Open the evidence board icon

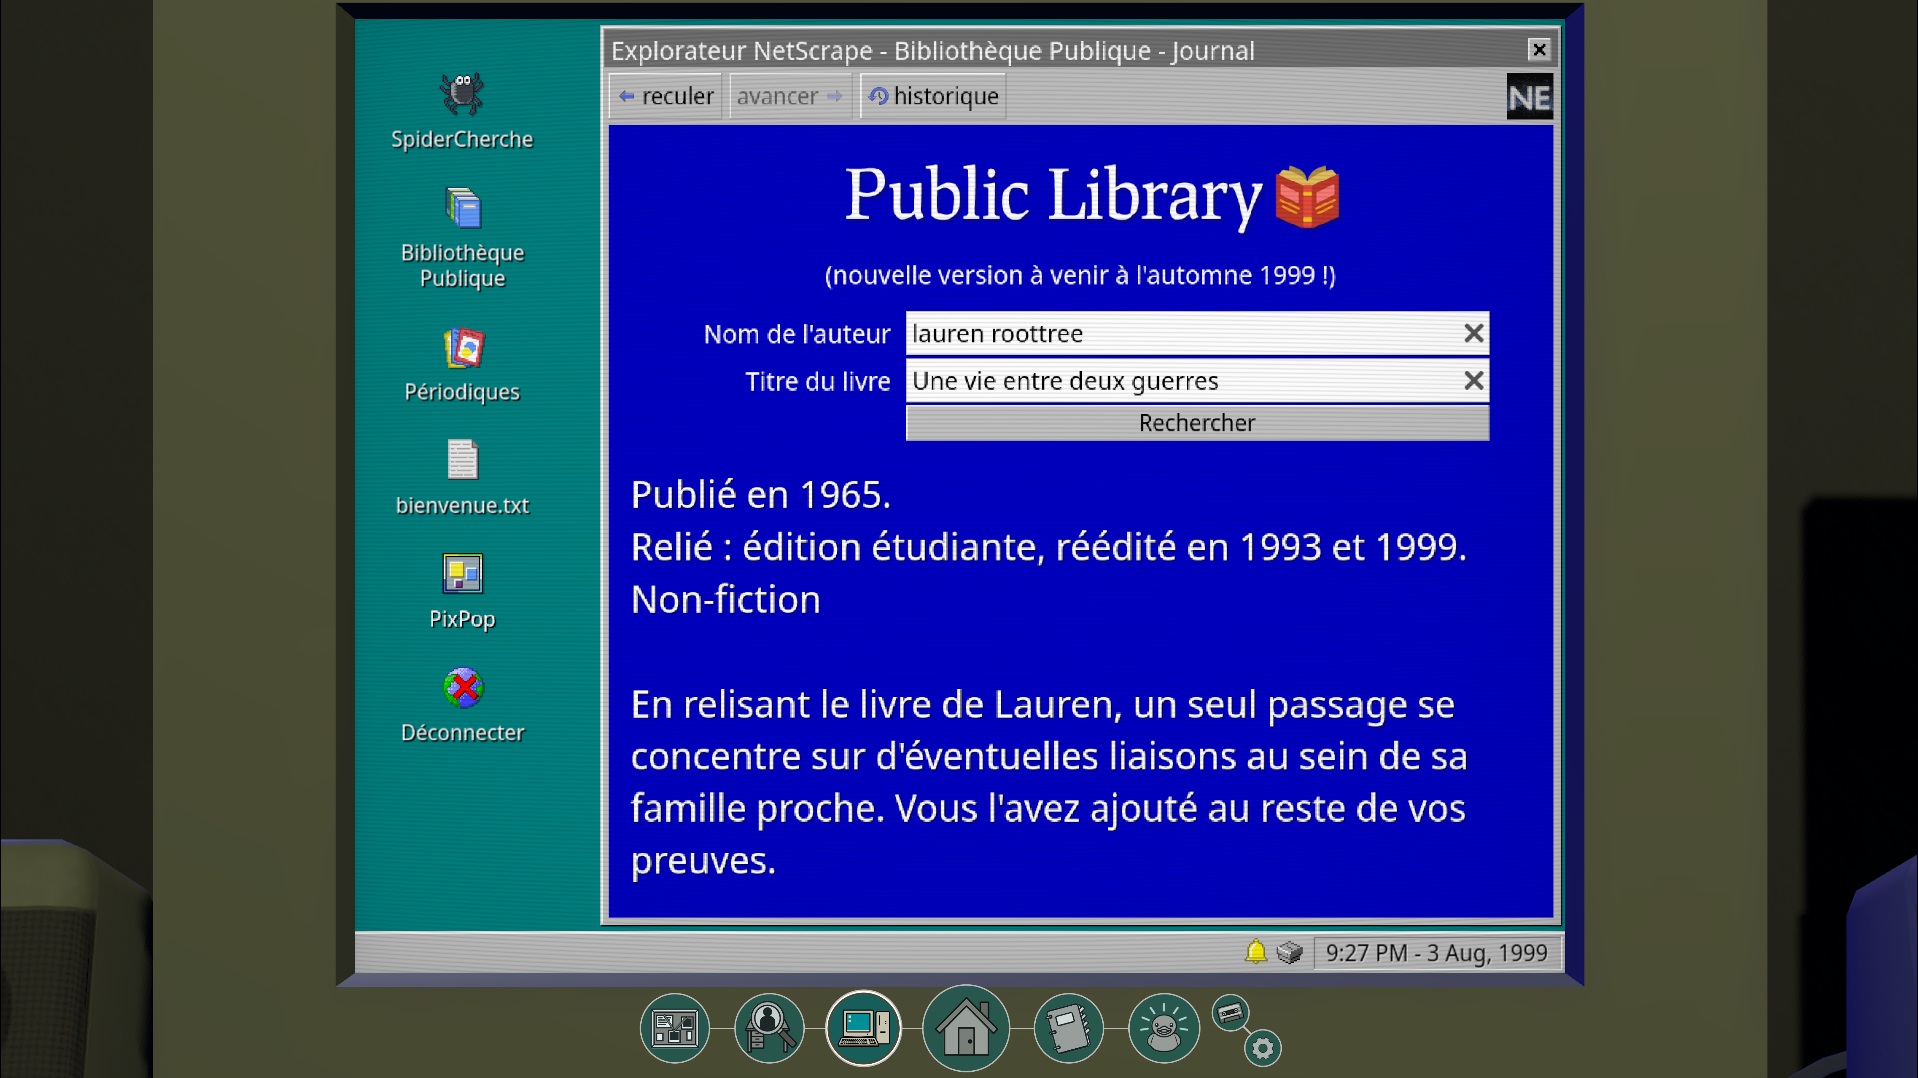675,1028
